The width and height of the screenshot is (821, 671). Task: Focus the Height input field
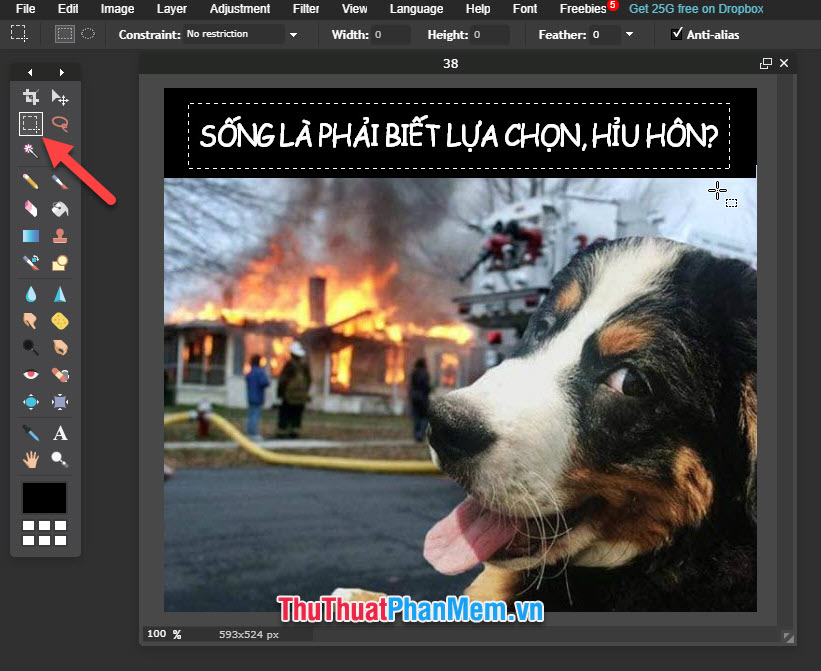pyautogui.click(x=490, y=35)
